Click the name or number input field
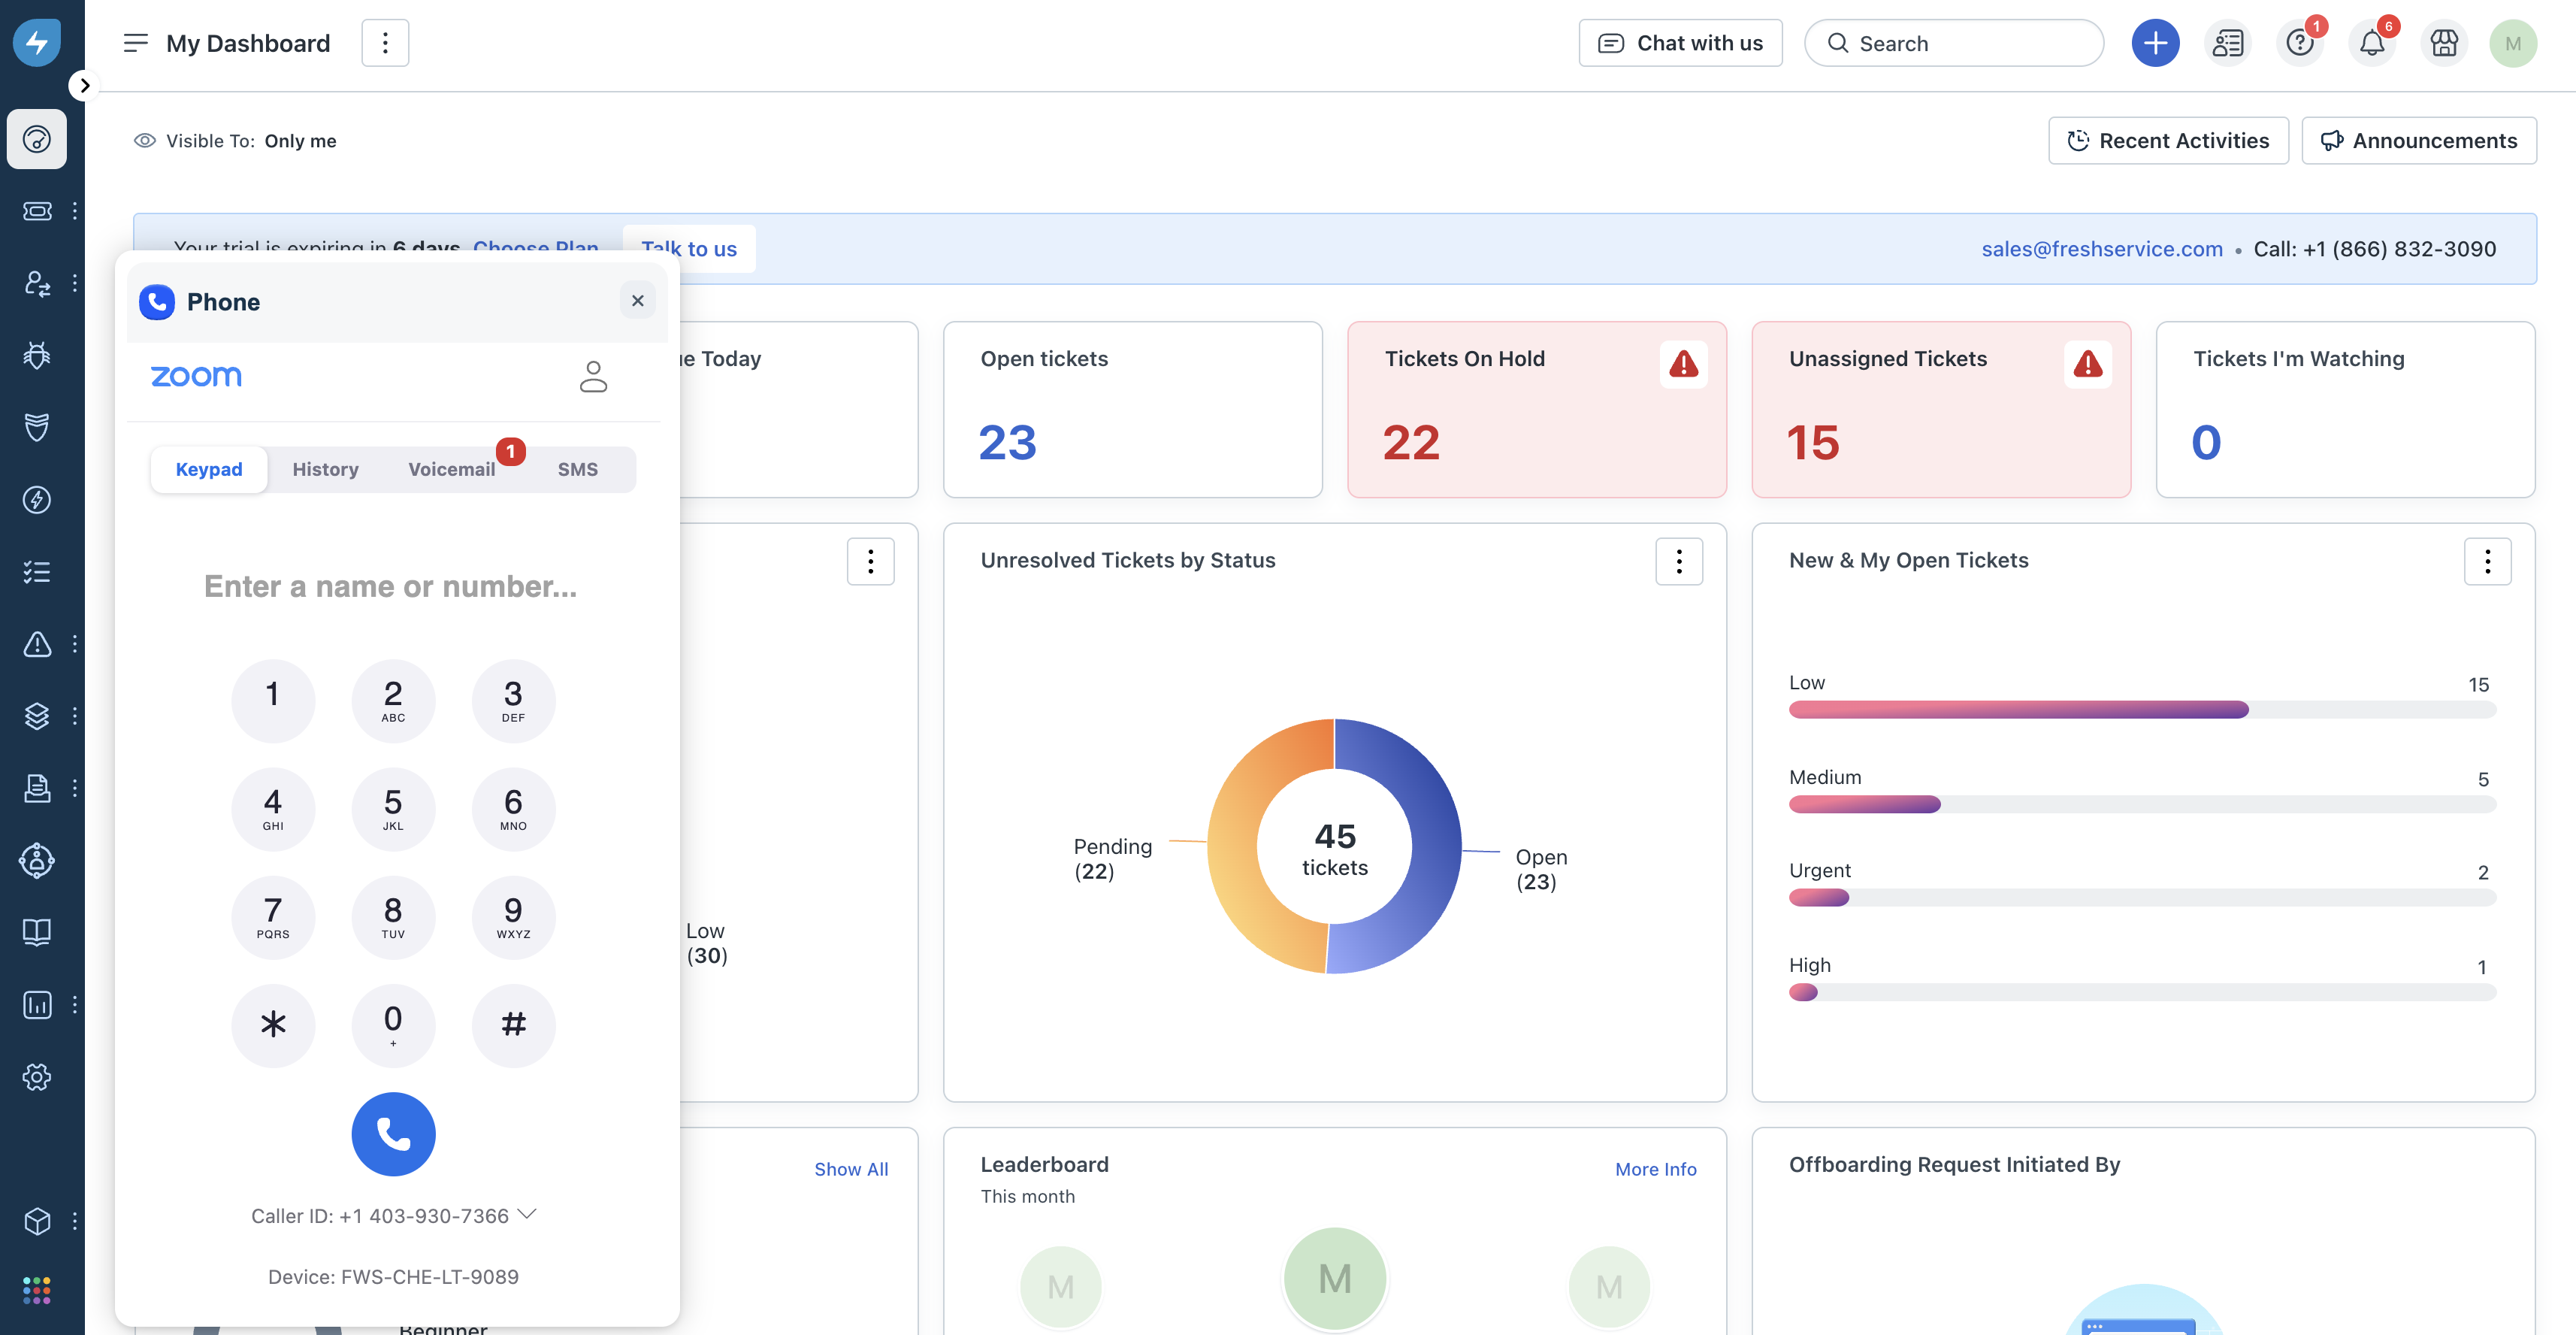This screenshot has width=2576, height=1335. click(390, 586)
